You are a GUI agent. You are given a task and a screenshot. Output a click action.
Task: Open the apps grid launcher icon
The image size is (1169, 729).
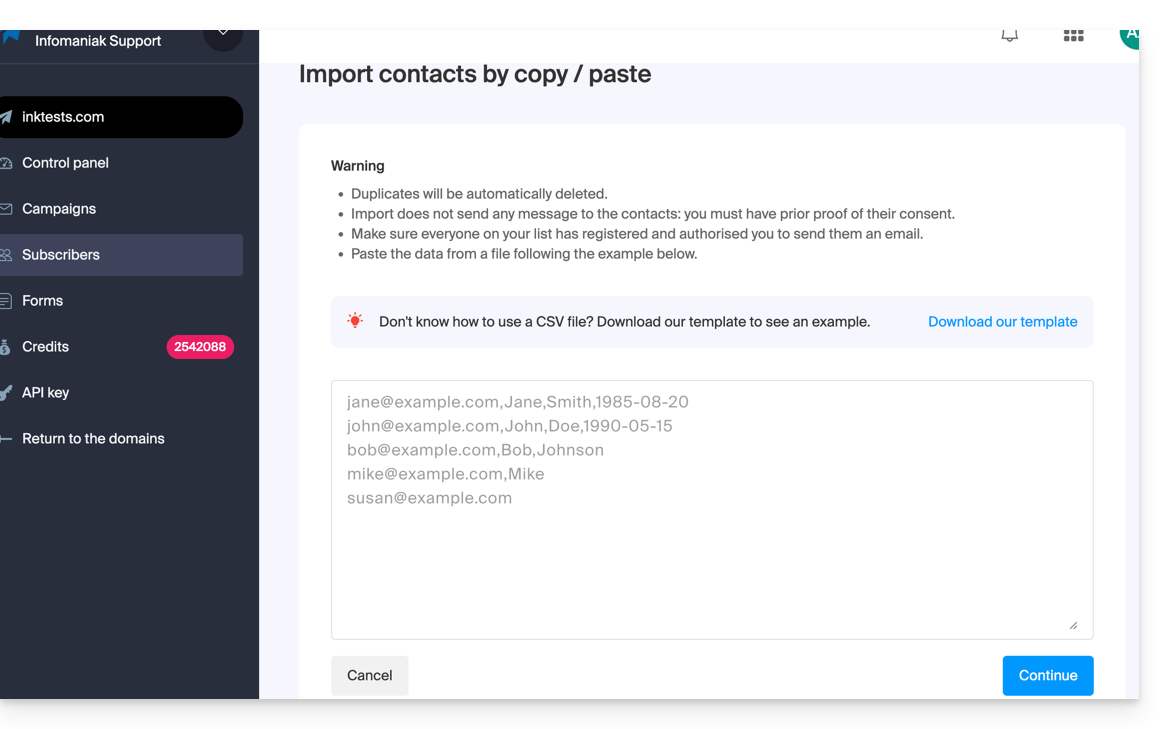[1073, 36]
